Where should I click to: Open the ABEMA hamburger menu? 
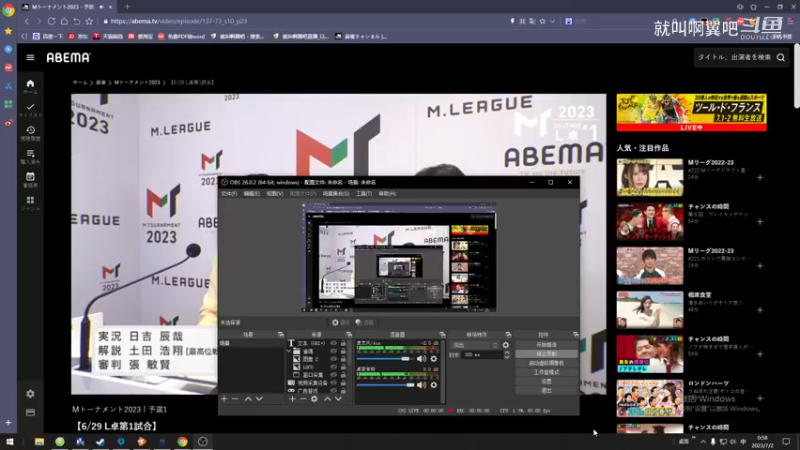coord(30,57)
